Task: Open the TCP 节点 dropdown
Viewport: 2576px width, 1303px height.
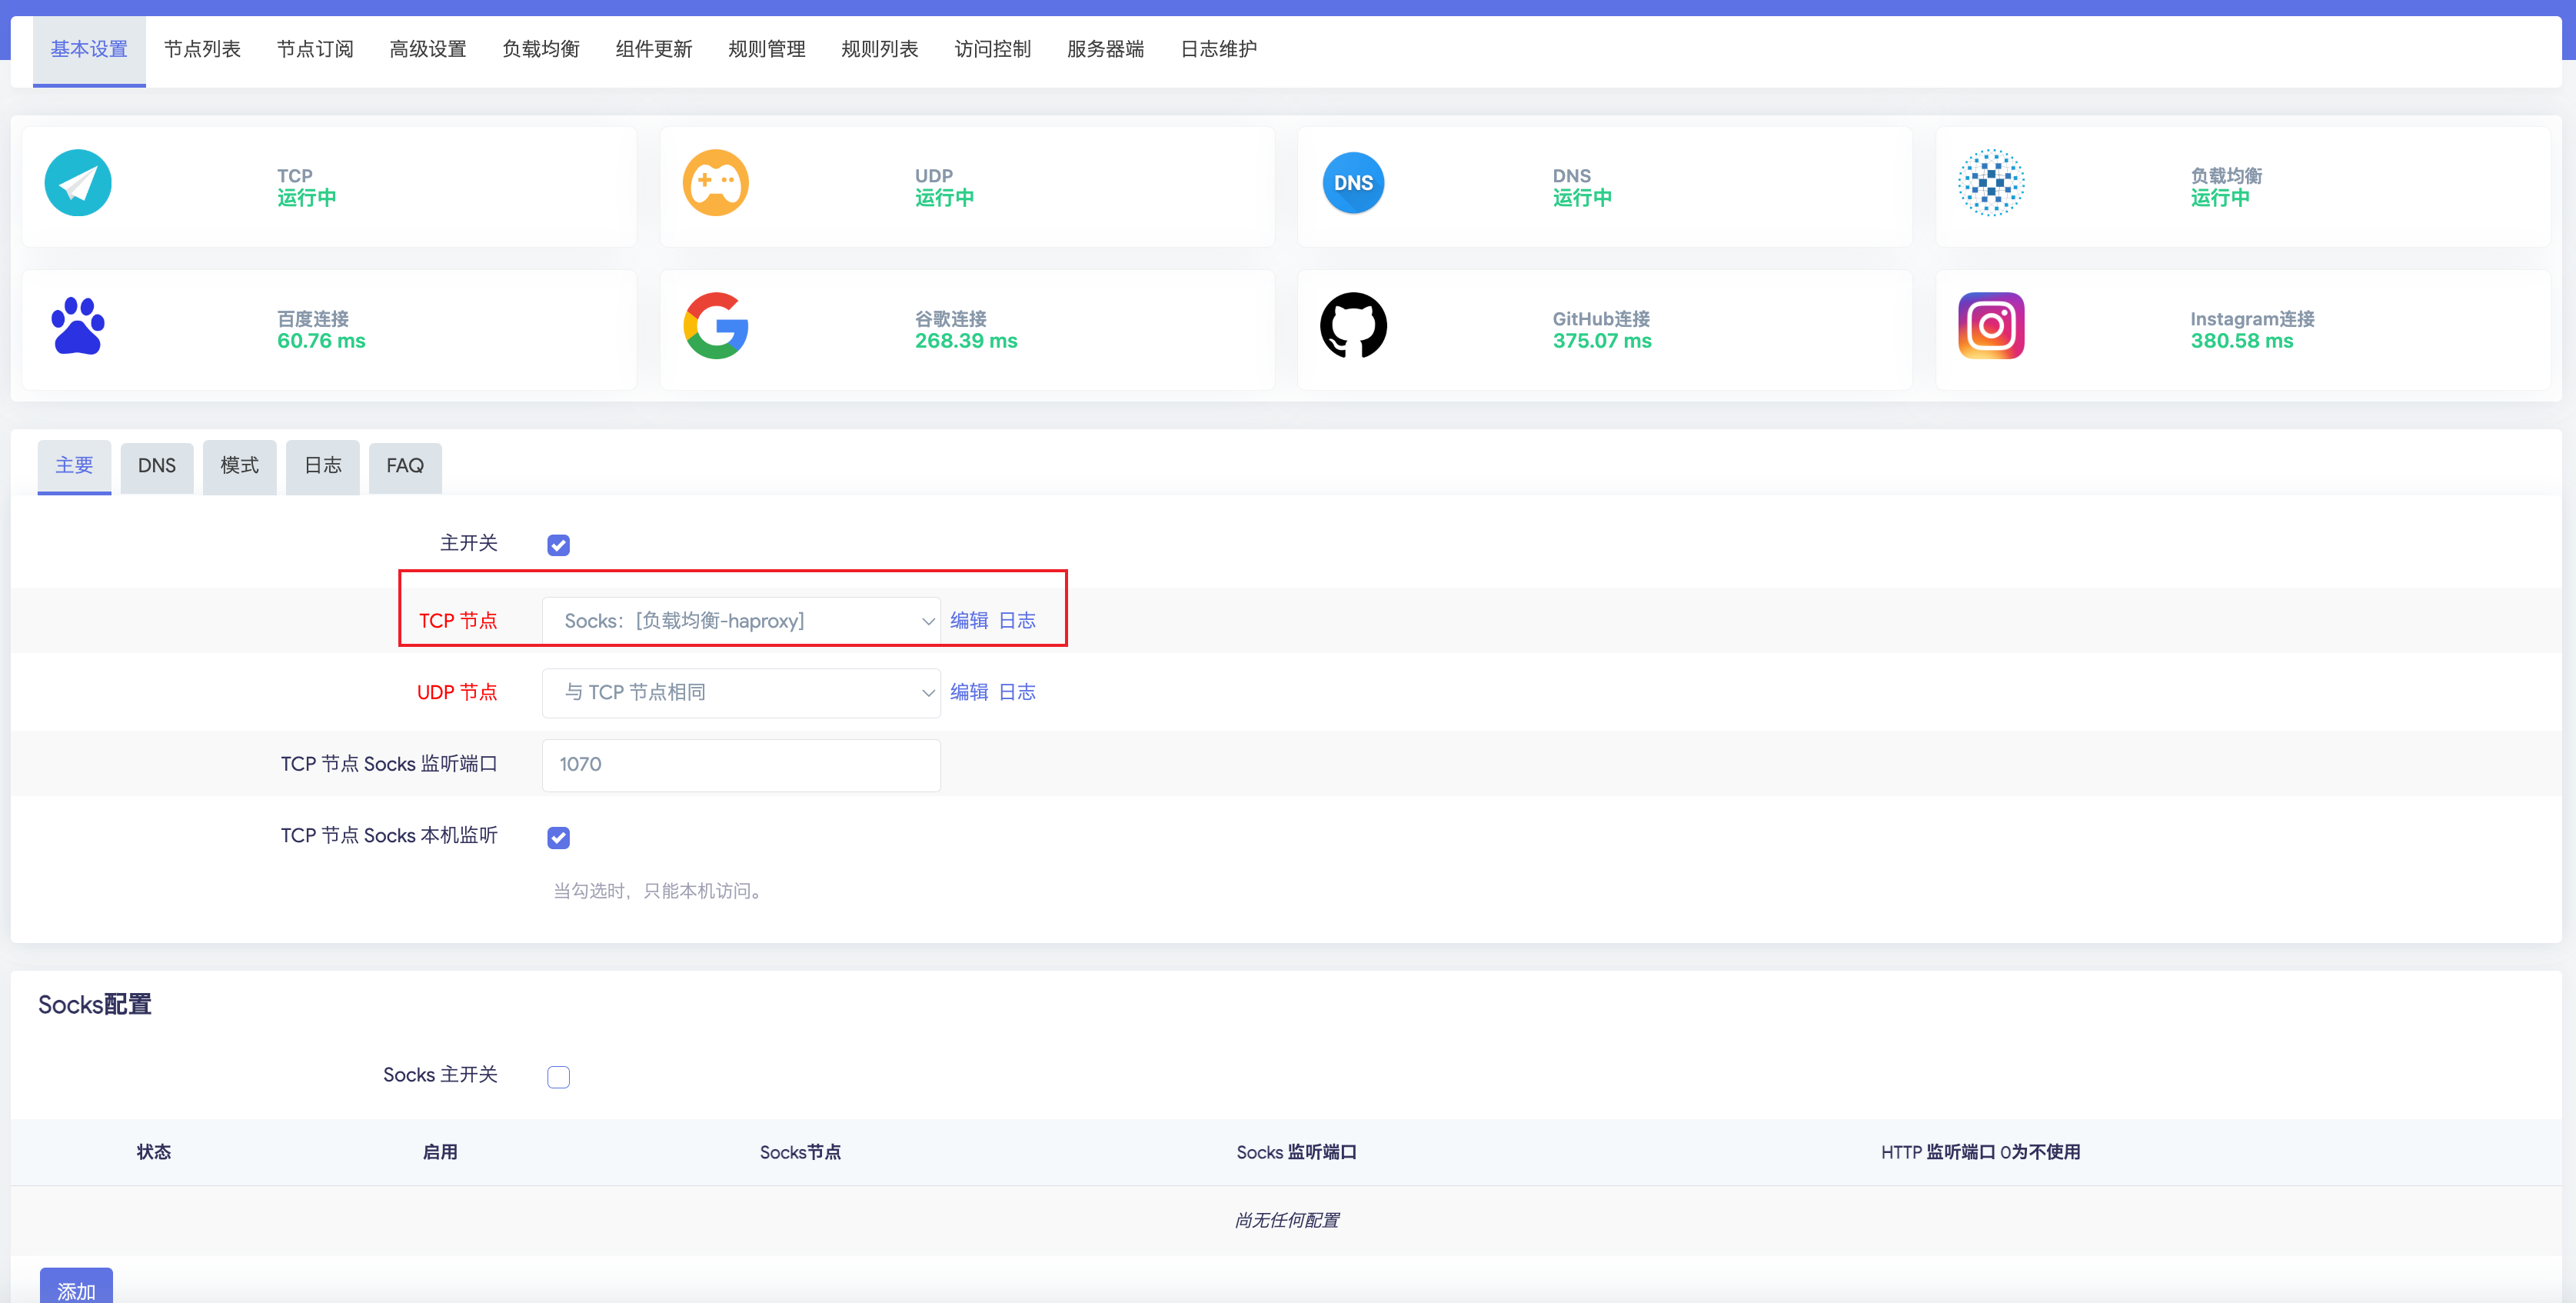Action: click(740, 621)
